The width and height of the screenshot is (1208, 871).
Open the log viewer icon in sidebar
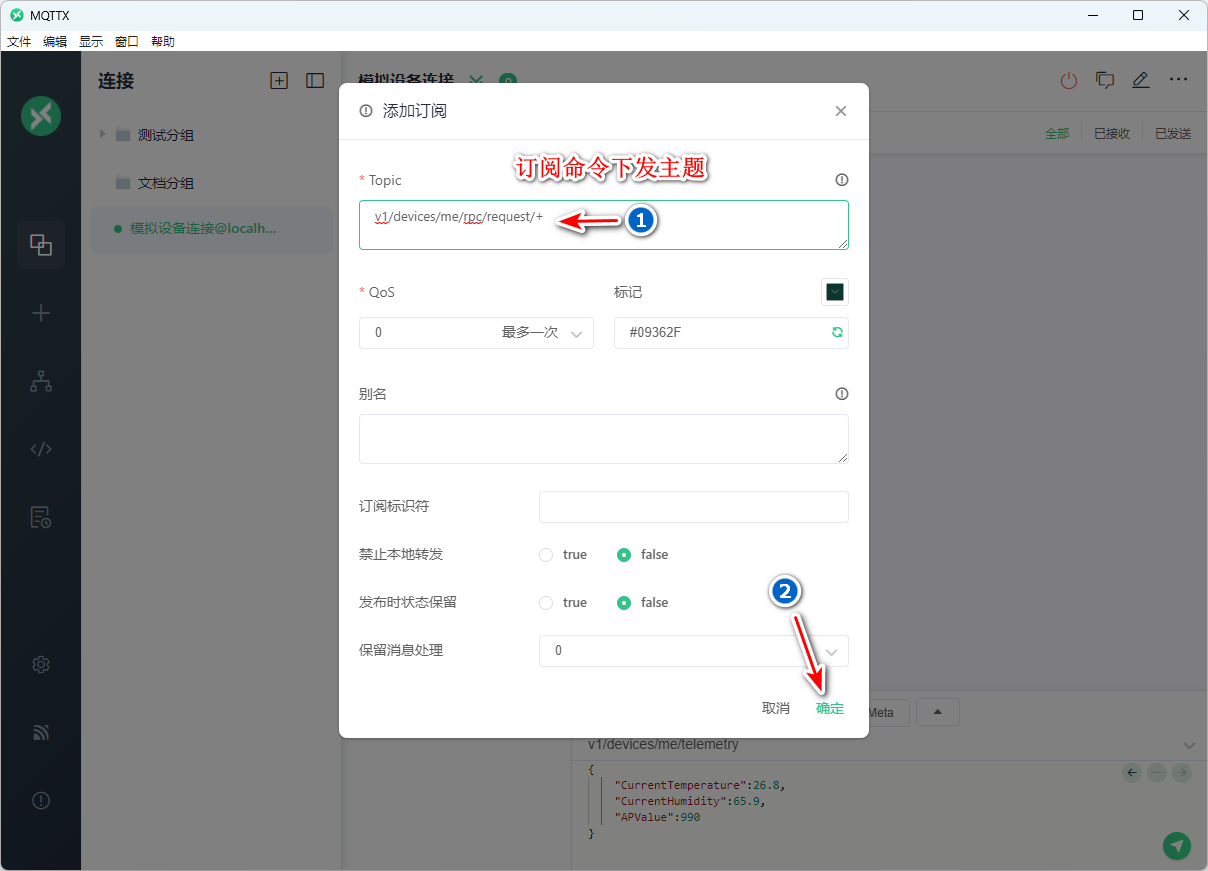[41, 517]
